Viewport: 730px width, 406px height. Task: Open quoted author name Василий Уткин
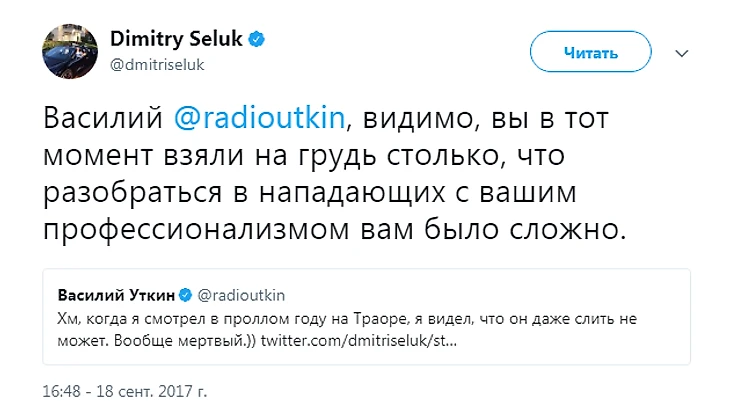tap(117, 295)
